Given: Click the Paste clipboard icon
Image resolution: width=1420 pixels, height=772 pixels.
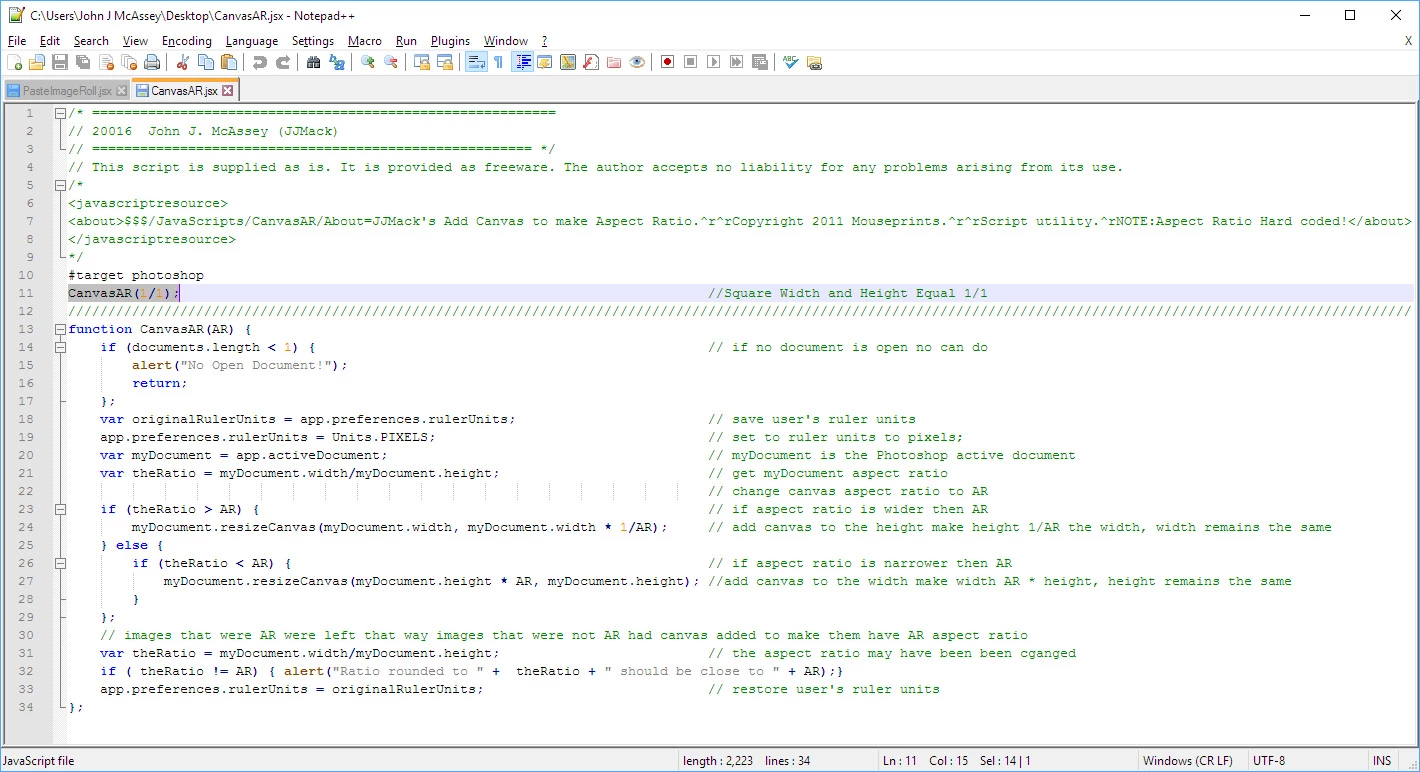Looking at the screenshot, I should point(229,62).
